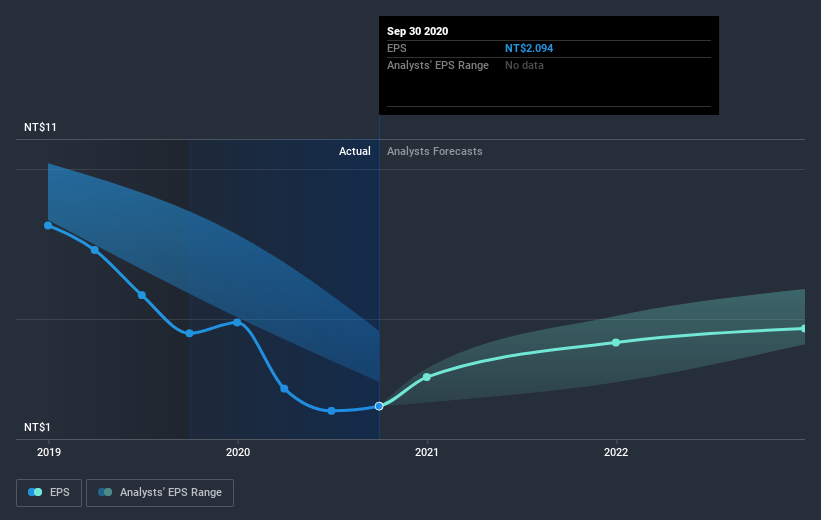Click the 'Sep 30 2020' tooltip date heading

click(x=417, y=31)
